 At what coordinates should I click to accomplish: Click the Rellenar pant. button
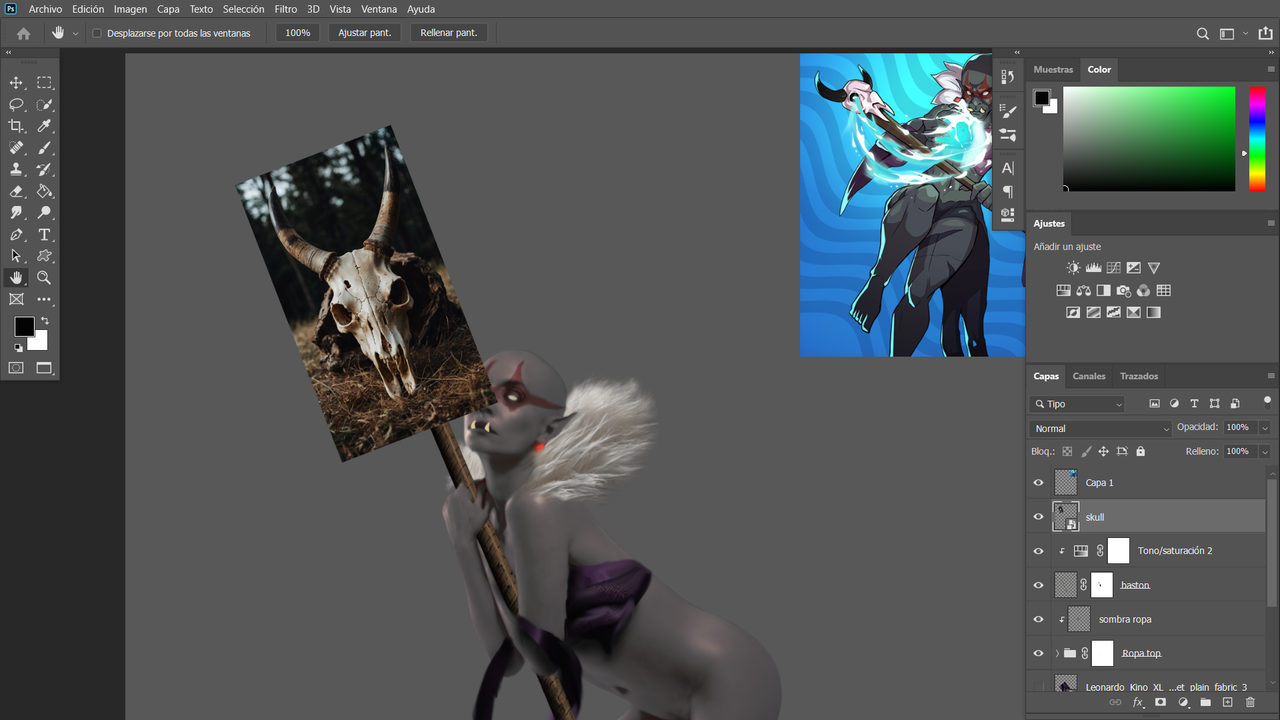point(449,33)
